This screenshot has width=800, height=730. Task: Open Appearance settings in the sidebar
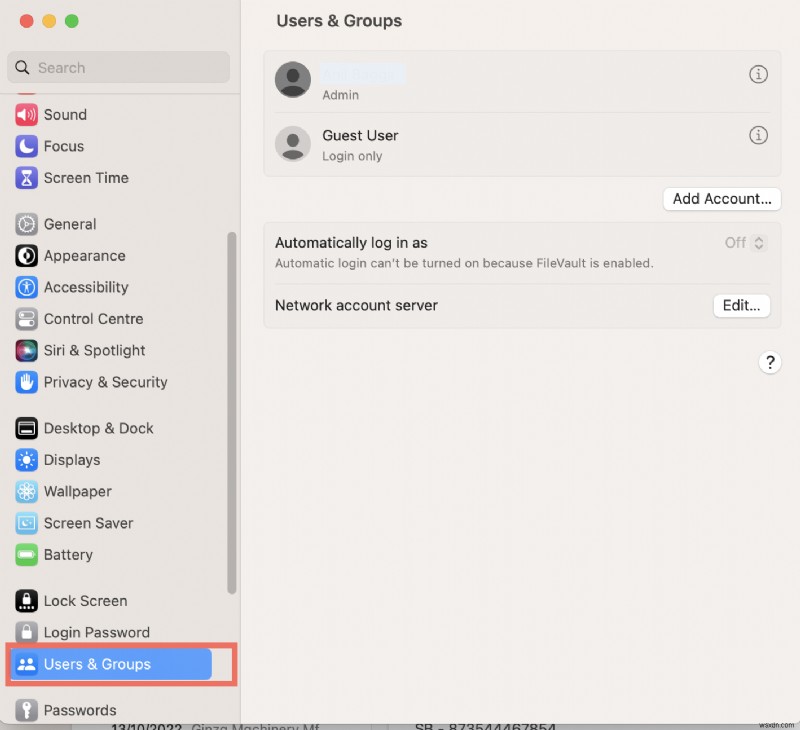coord(85,256)
